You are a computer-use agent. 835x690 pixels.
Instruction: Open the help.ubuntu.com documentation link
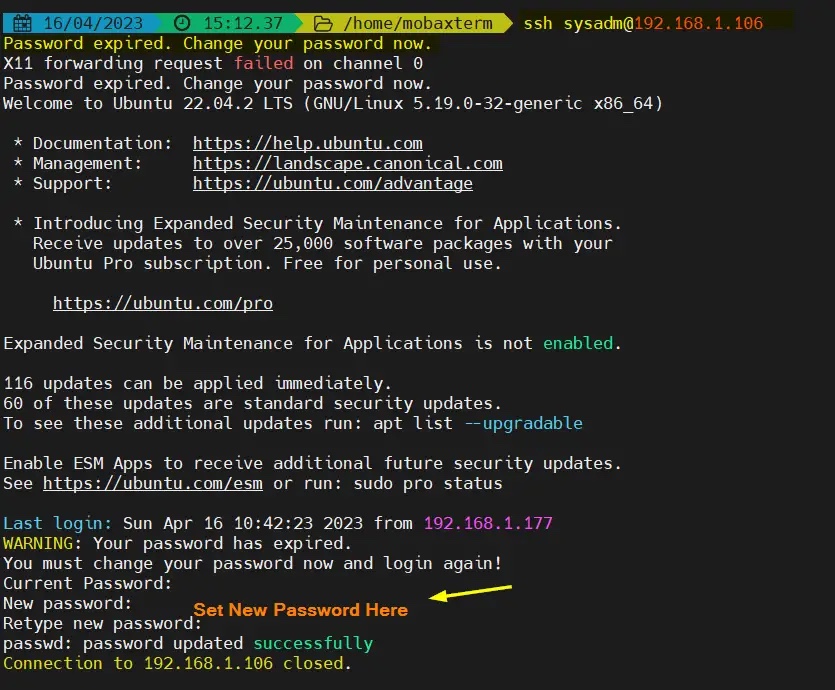click(x=307, y=143)
